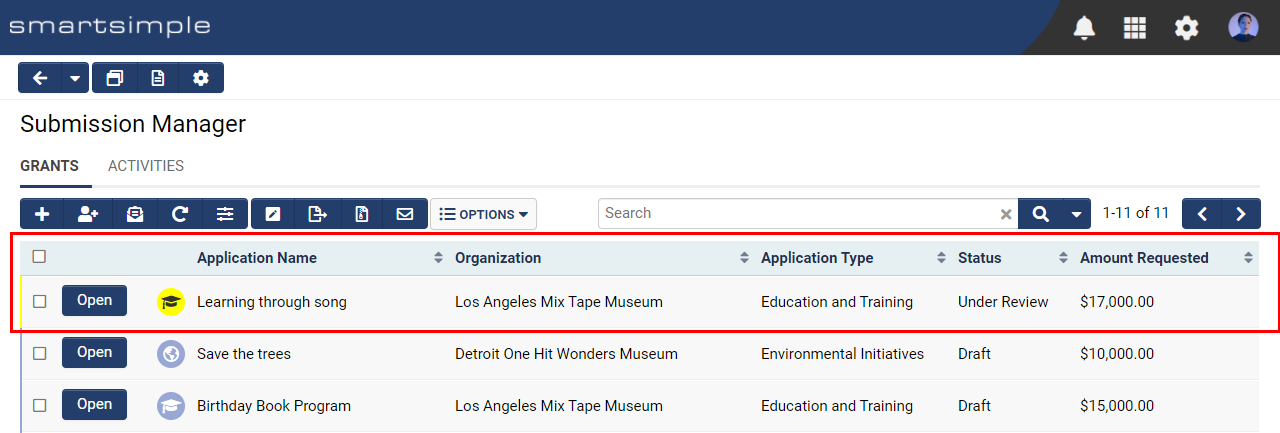Viewport: 1280px width, 433px height.
Task: Open the notifications bell in the header
Action: (1084, 28)
